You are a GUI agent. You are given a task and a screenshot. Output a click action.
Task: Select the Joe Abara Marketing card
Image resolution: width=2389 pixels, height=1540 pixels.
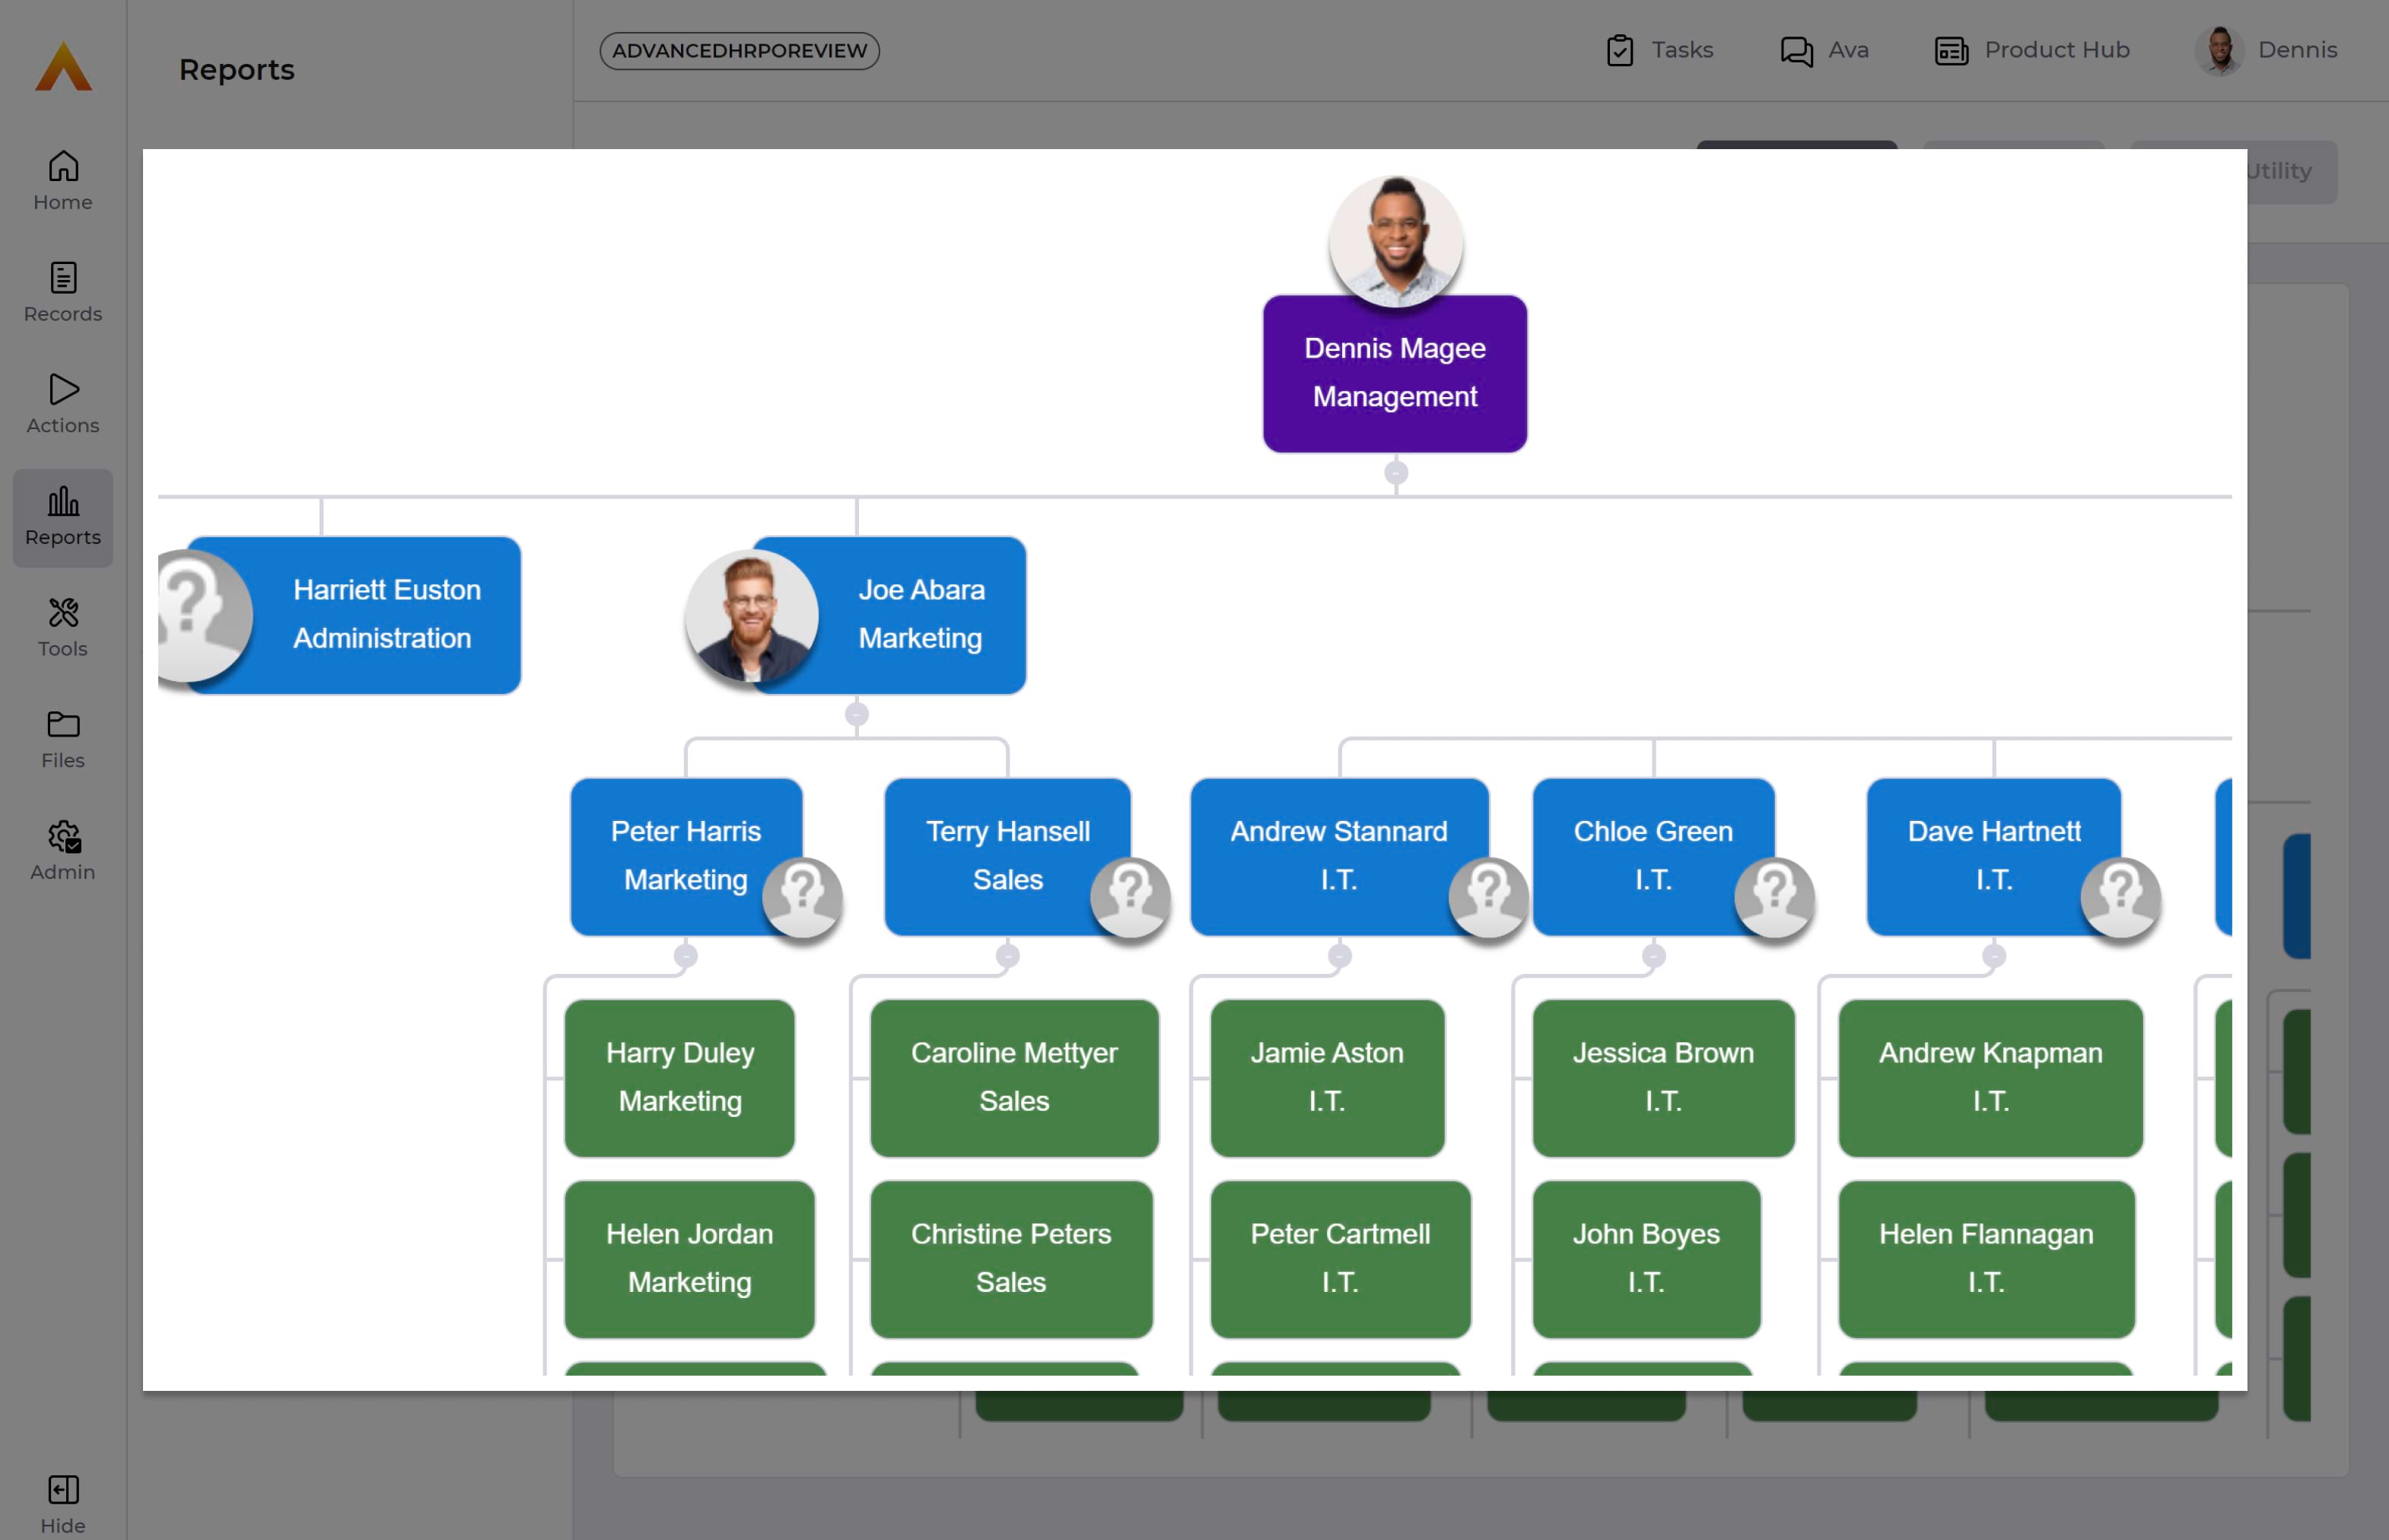click(x=890, y=615)
